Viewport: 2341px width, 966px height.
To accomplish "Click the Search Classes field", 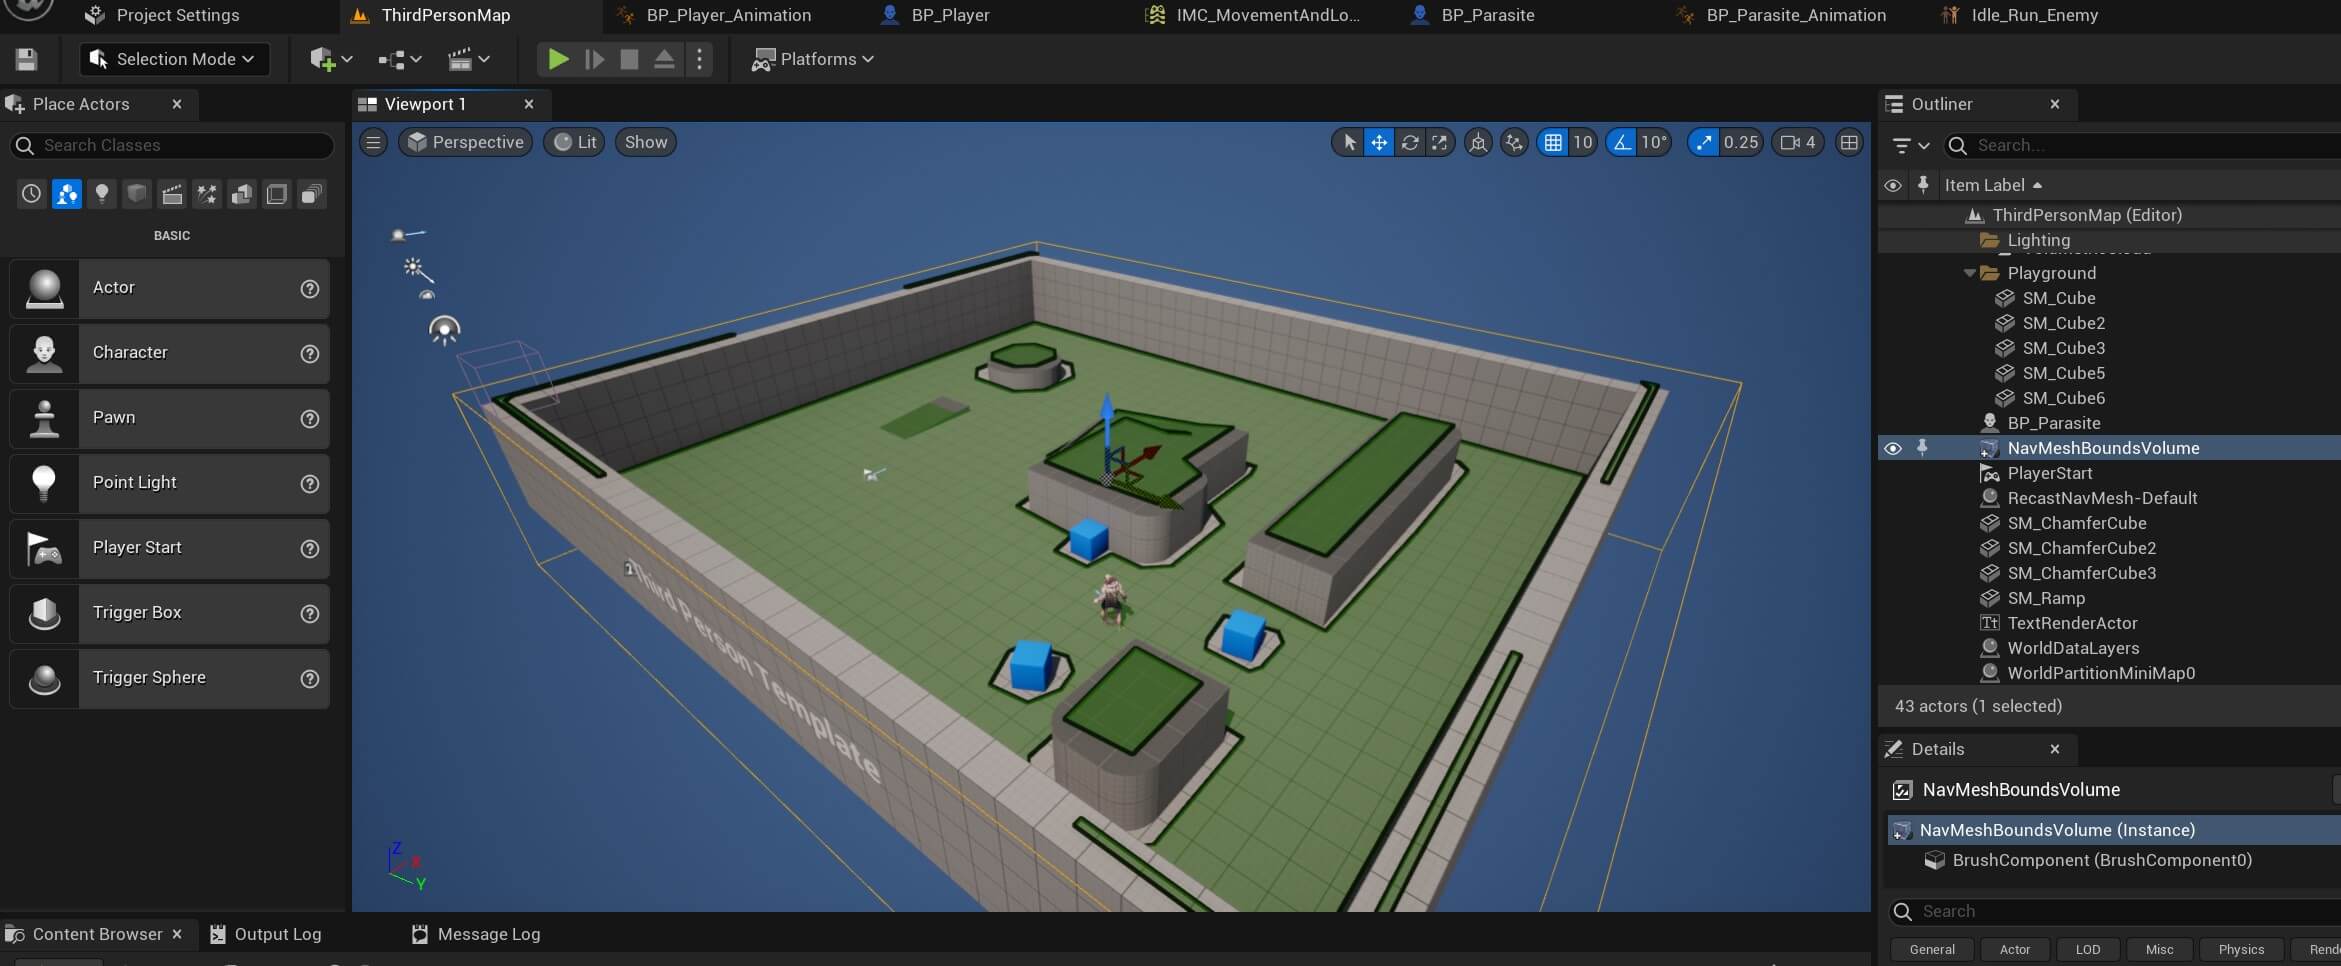I will [172, 145].
